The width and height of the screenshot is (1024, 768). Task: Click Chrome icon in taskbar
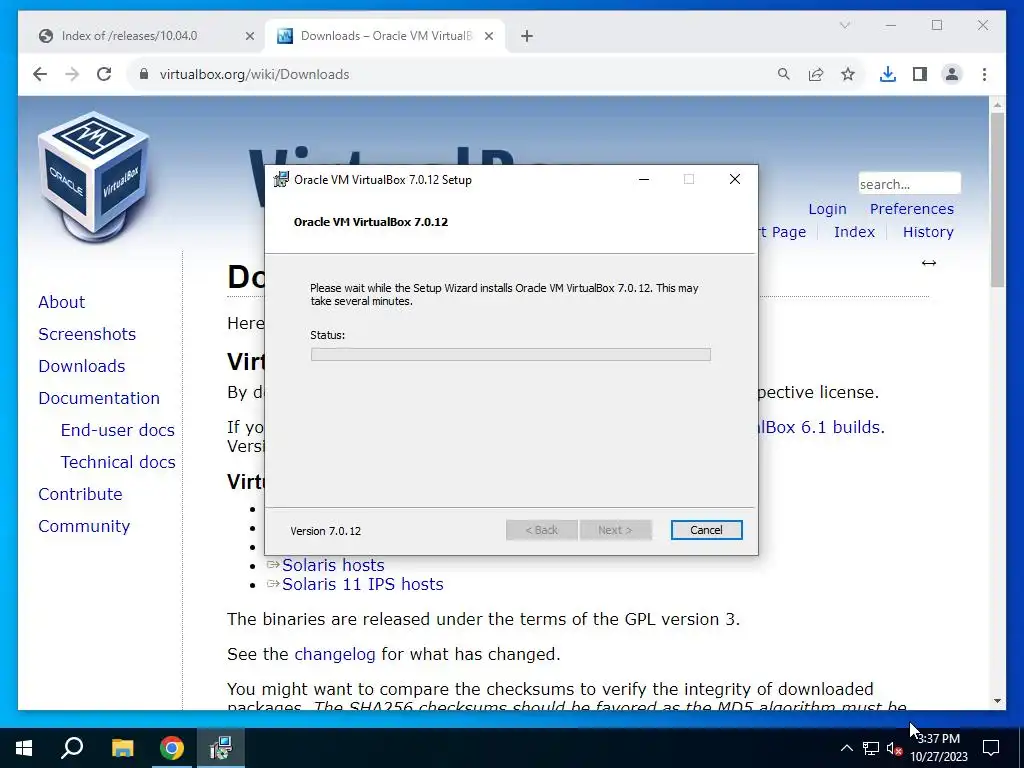coord(172,748)
